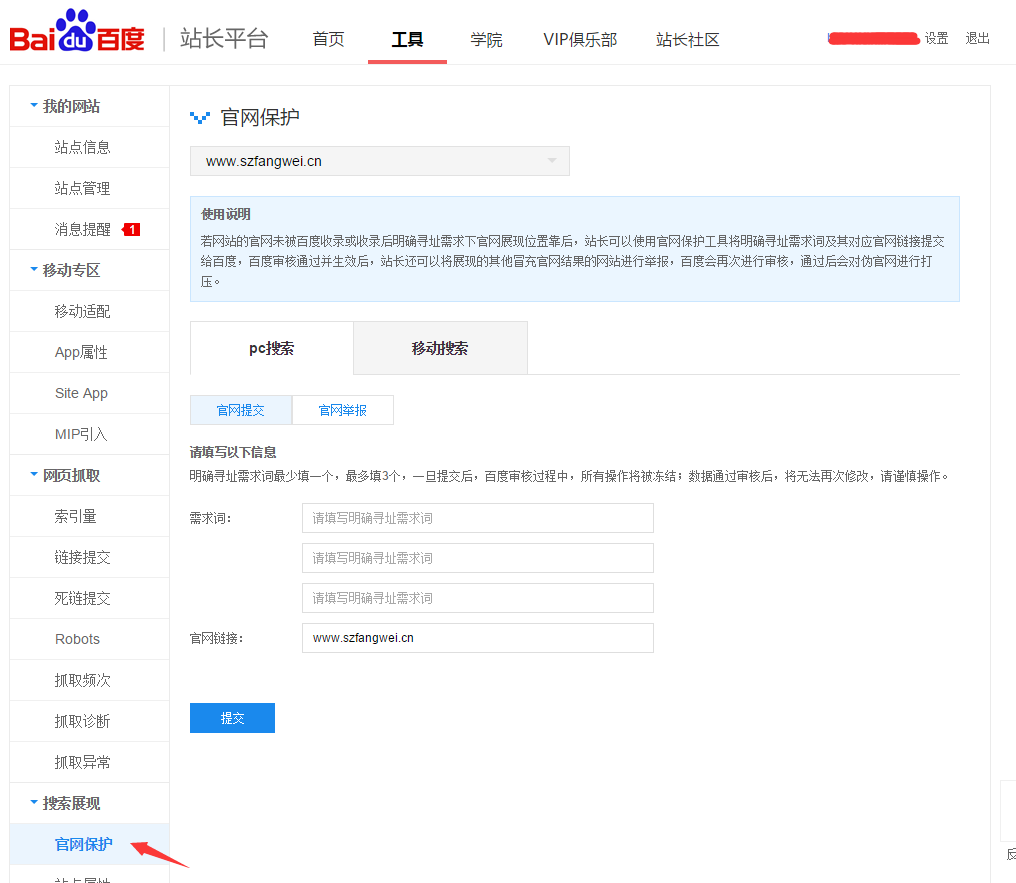Open 学院 in top navigation
Viewport: 1016px width, 883px height.
click(x=486, y=40)
